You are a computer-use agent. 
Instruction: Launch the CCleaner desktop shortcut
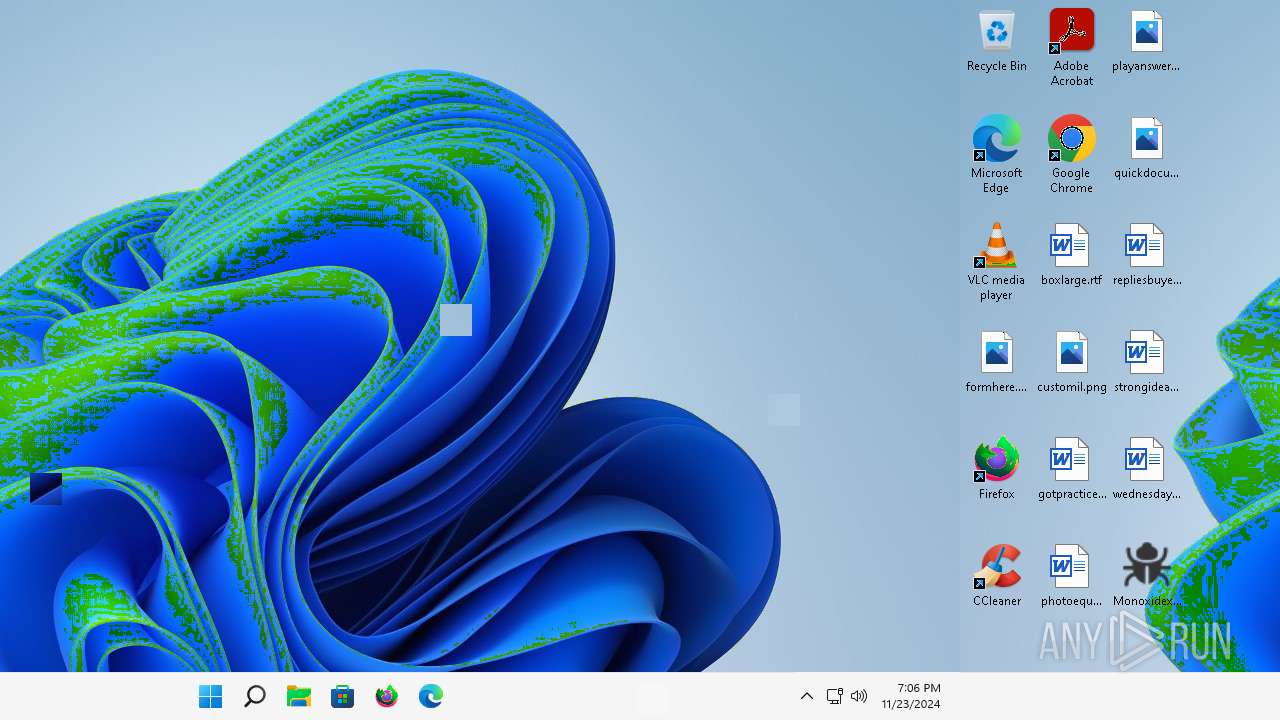click(x=996, y=576)
